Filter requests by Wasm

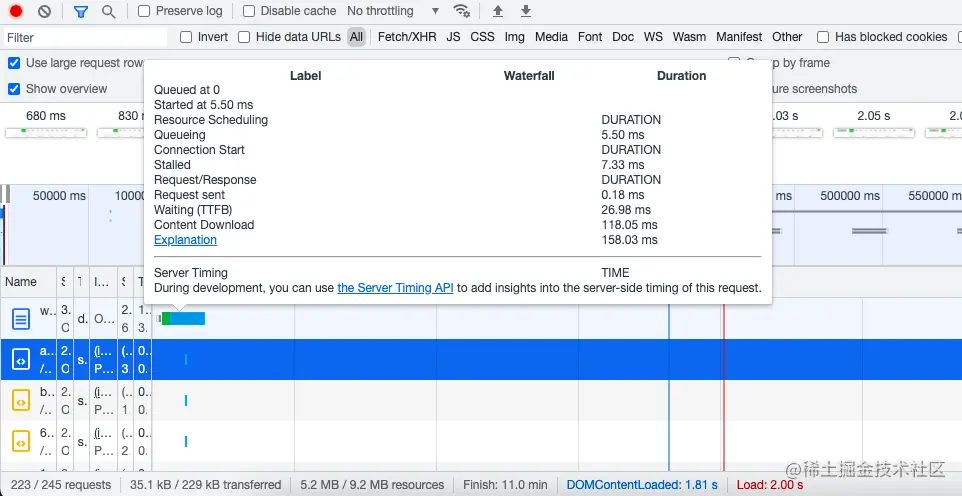(689, 37)
